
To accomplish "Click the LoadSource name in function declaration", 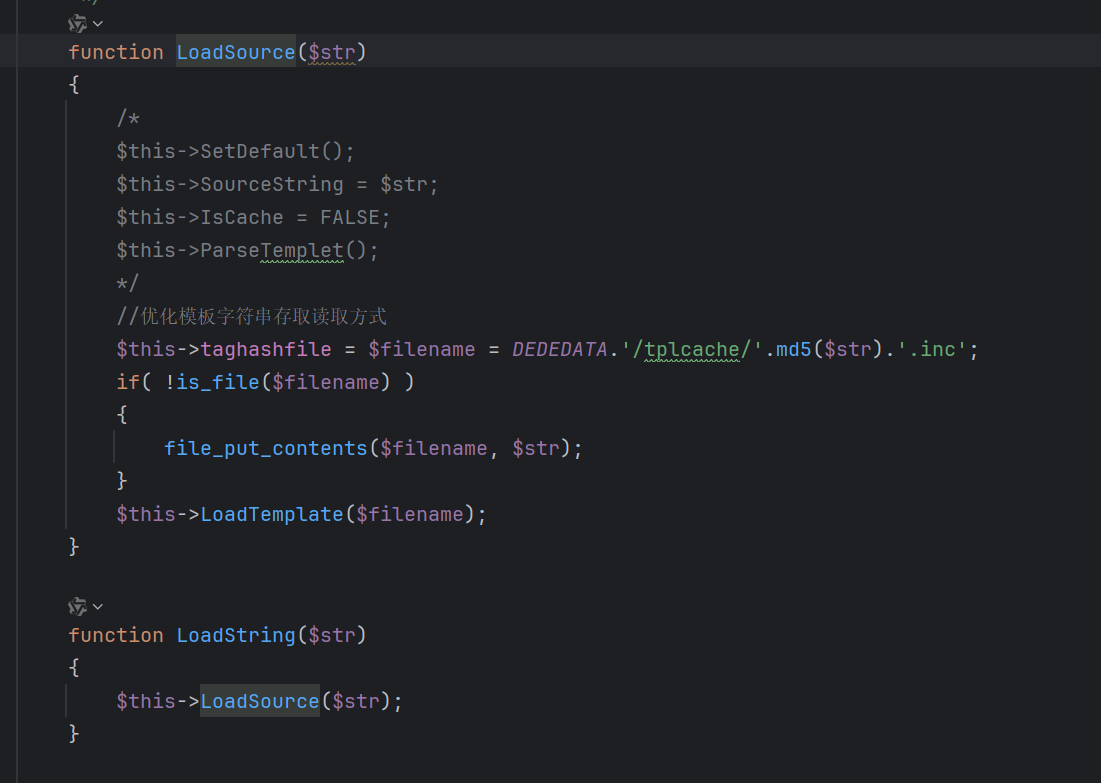I will (x=236, y=52).
